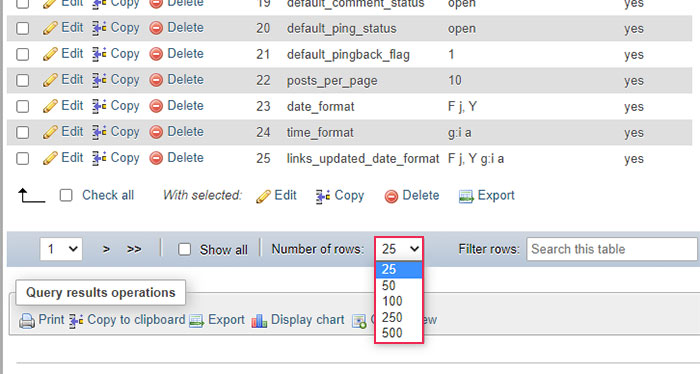Tick checkbox for time_format row
This screenshot has width=700, height=374.
coord(22,132)
